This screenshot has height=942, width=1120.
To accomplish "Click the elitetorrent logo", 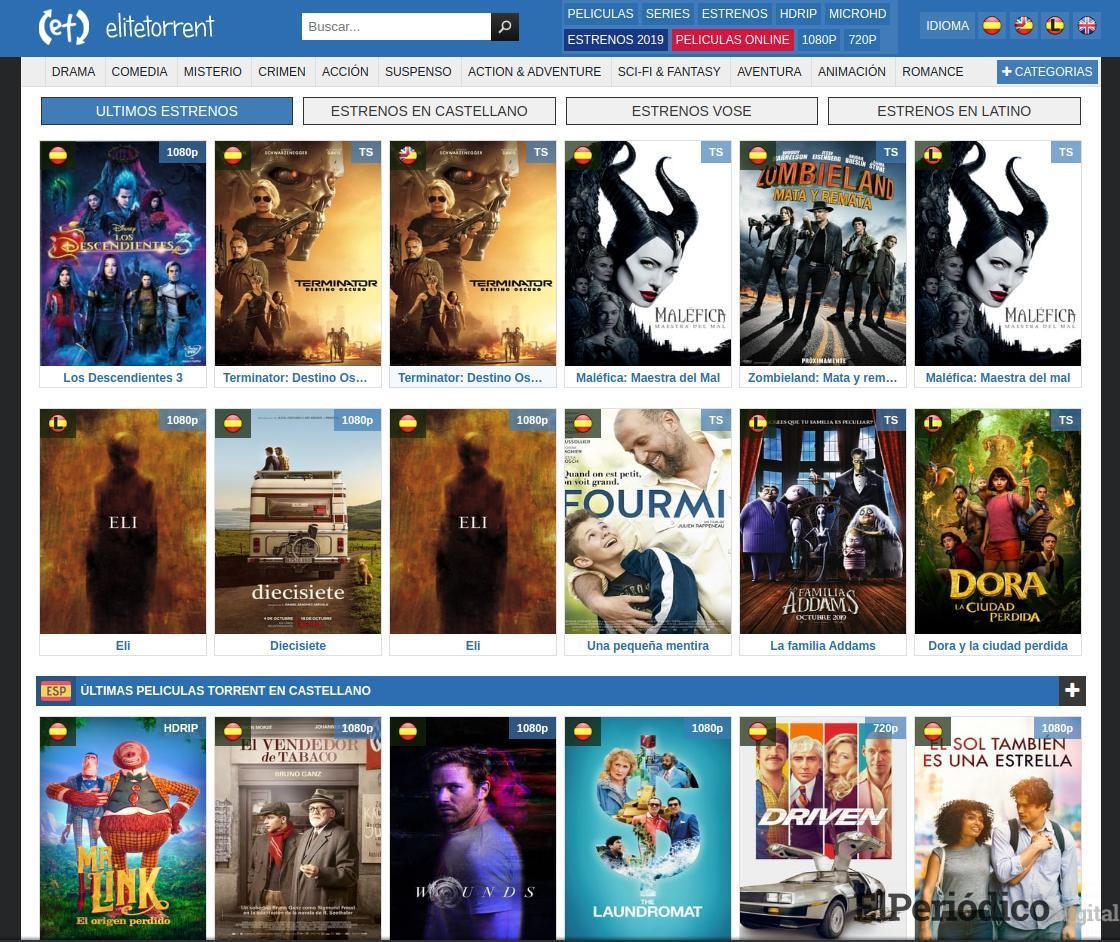I will [x=126, y=27].
